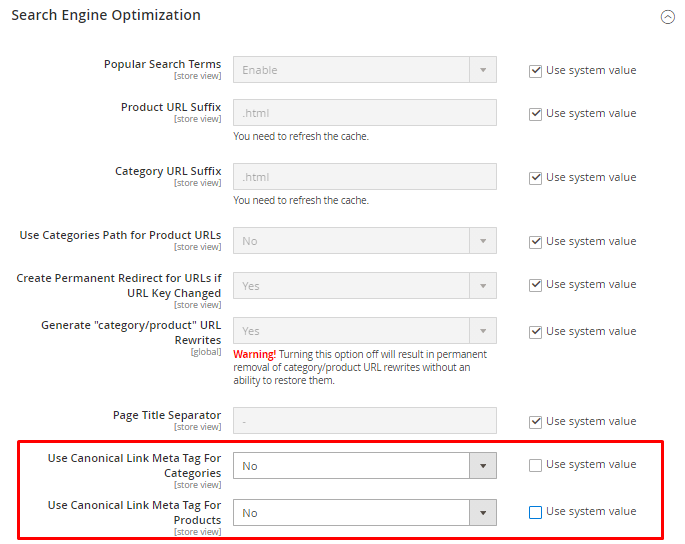
Task: Toggle system value for Categories Path setting
Action: 535,242
